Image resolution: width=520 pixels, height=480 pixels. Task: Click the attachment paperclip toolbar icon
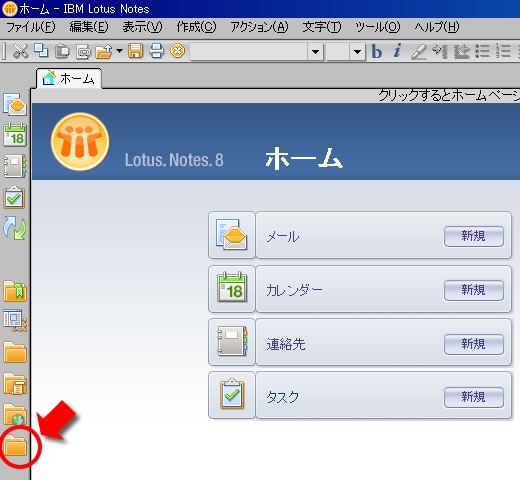tap(83, 52)
